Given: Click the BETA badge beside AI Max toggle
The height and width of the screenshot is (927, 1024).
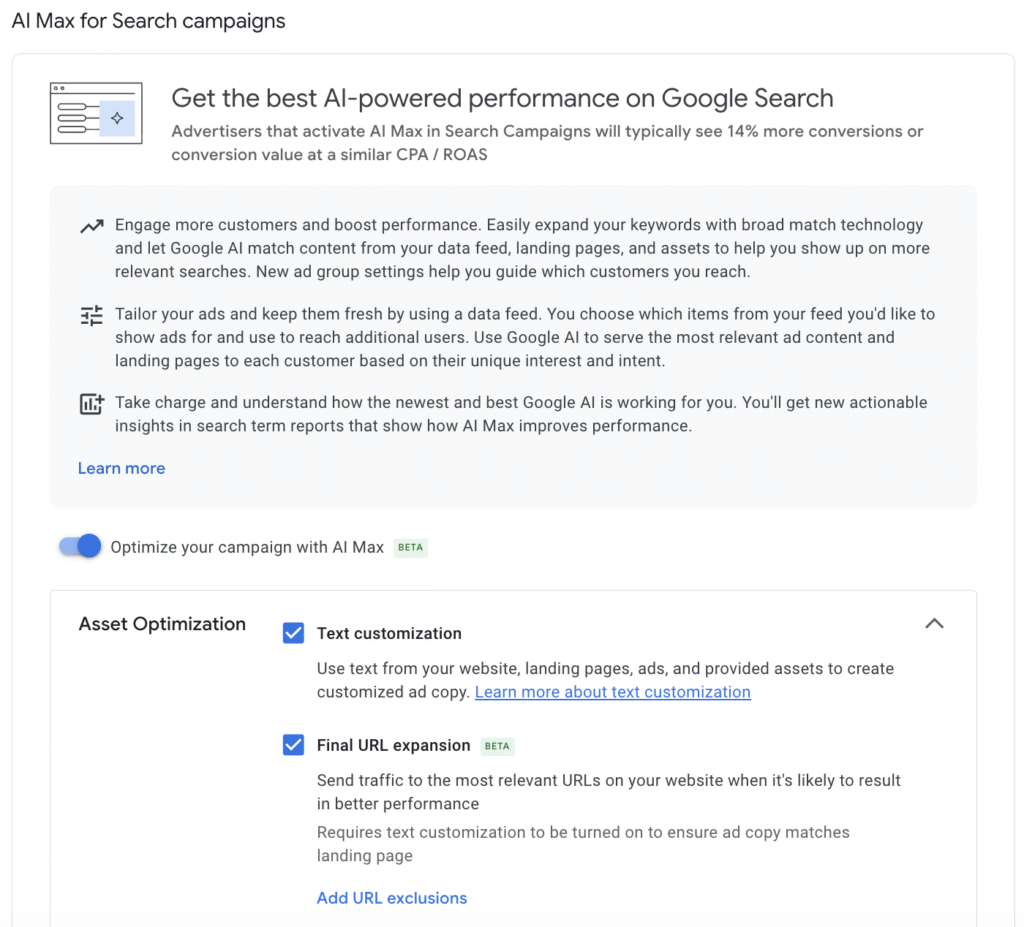Looking at the screenshot, I should click(x=410, y=548).
